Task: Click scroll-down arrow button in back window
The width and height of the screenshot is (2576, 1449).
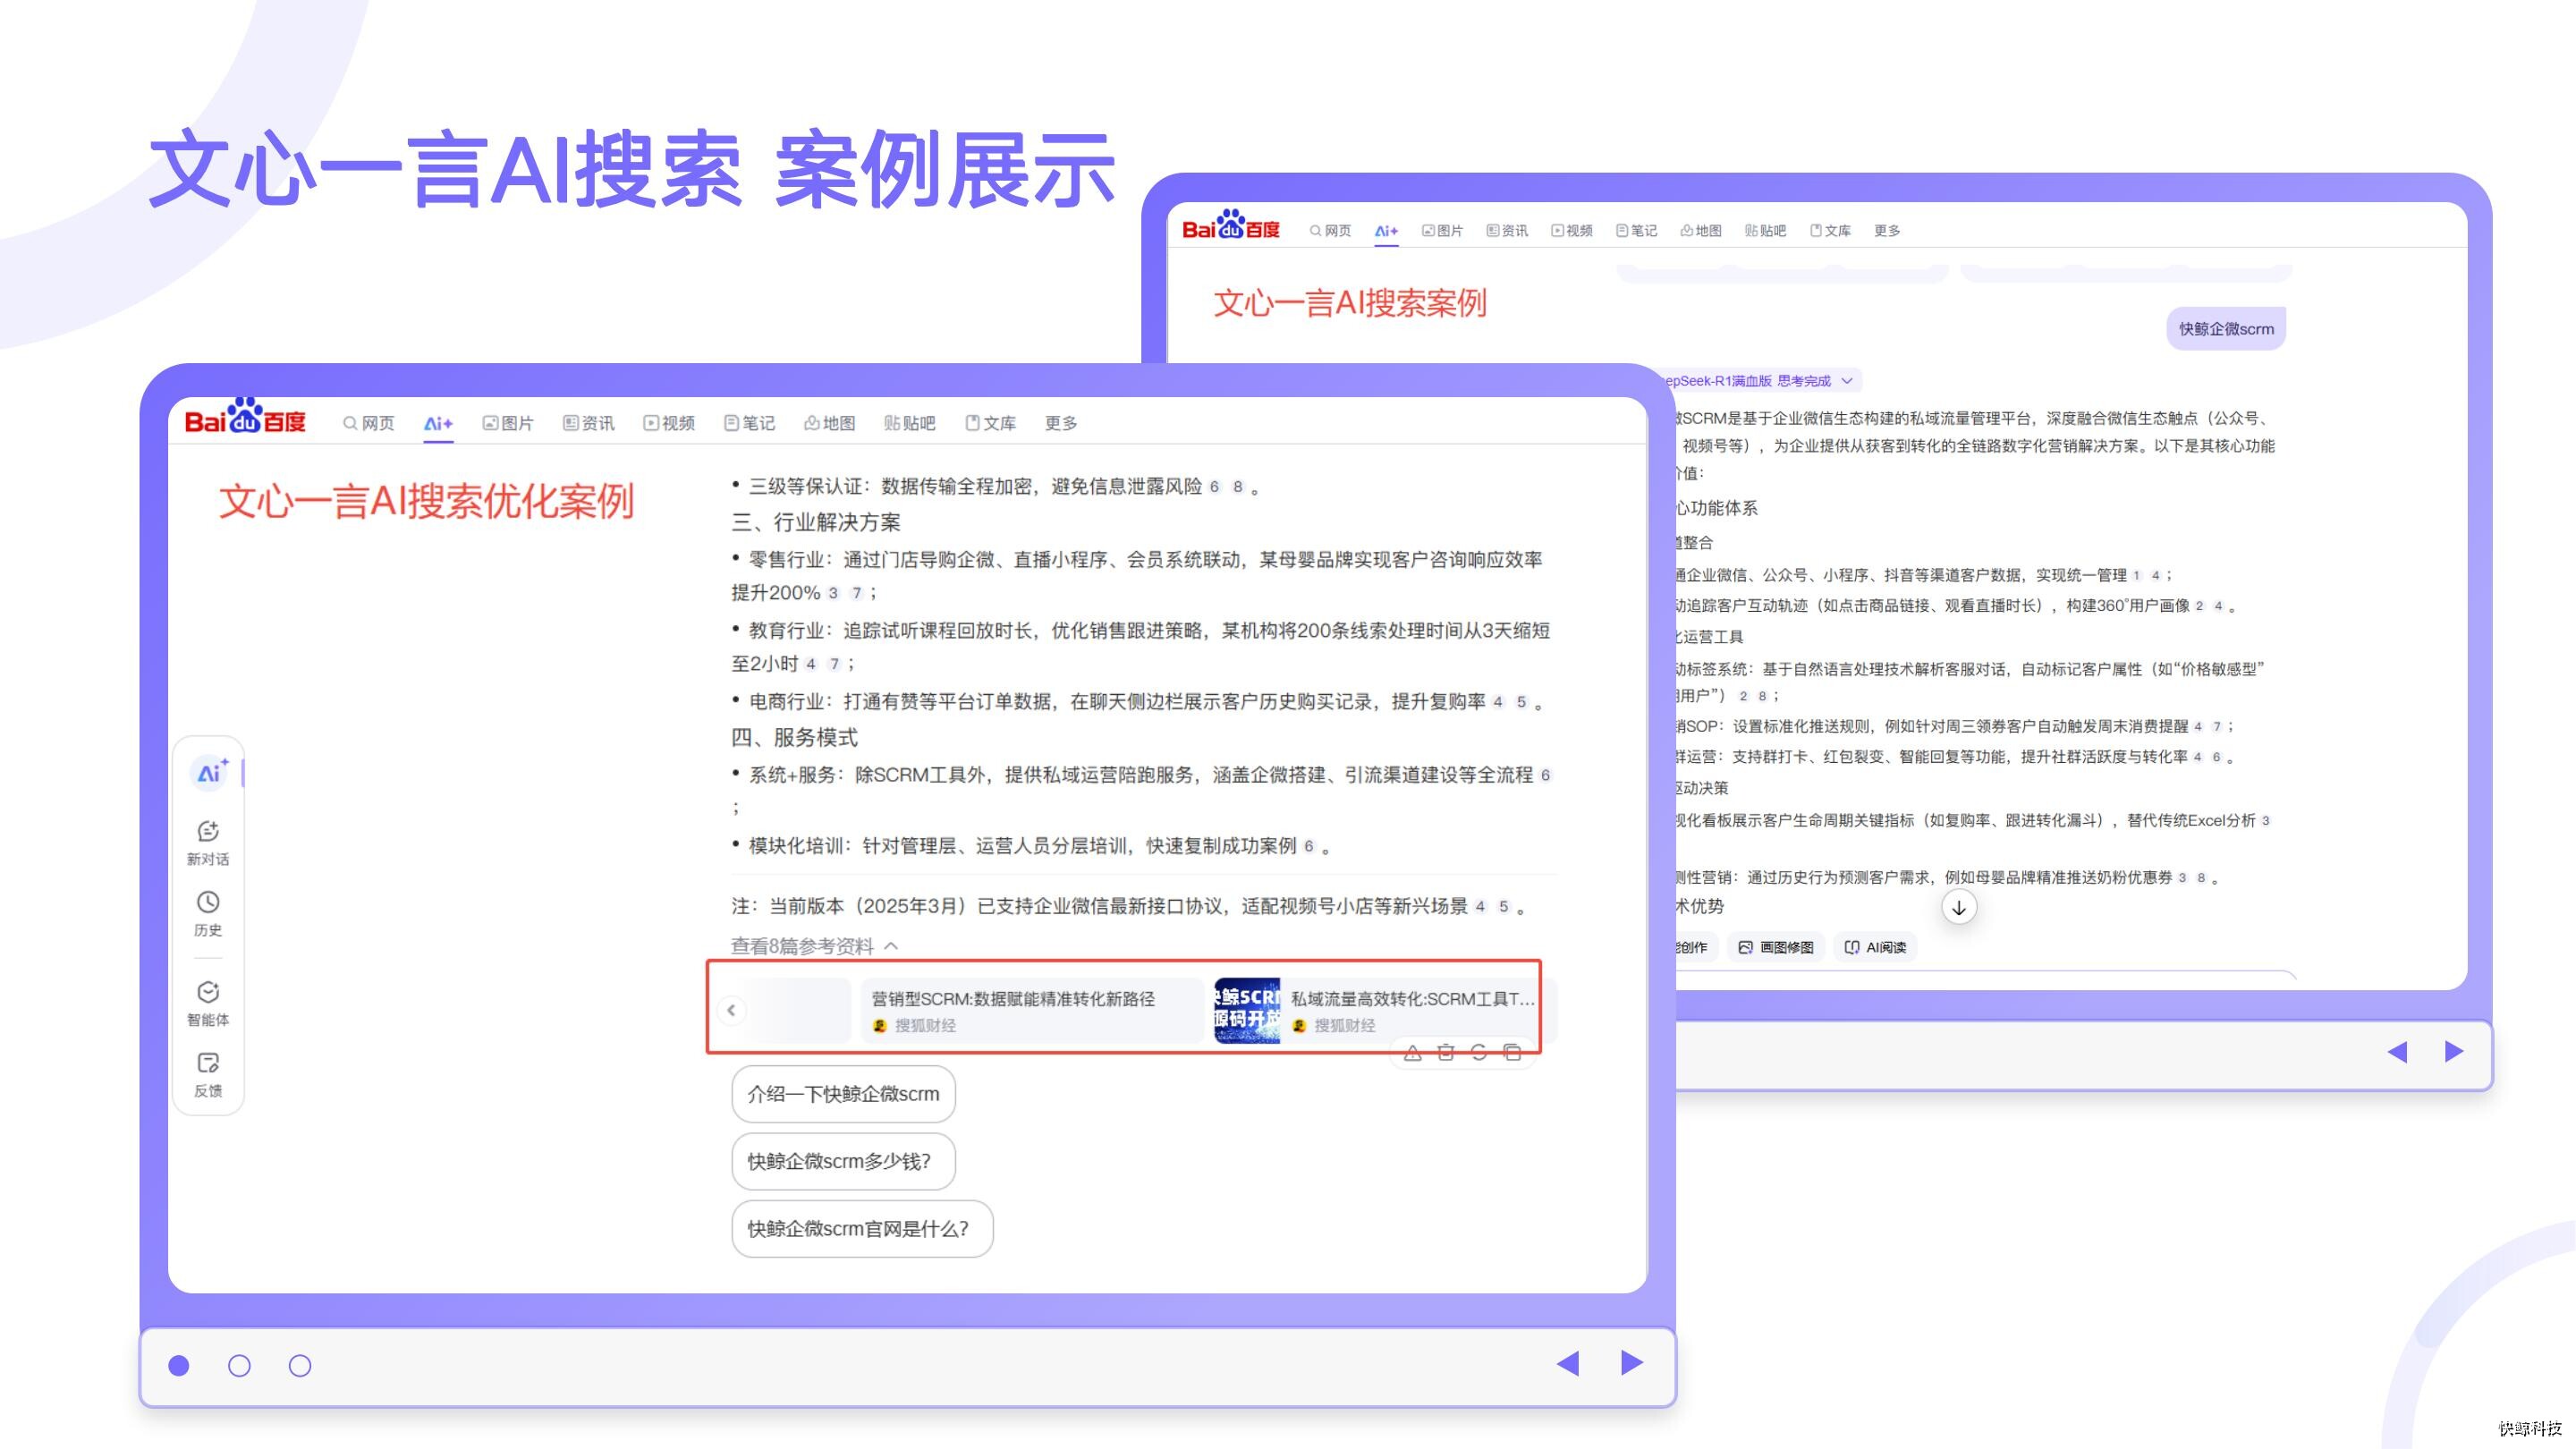Action: [x=1959, y=908]
